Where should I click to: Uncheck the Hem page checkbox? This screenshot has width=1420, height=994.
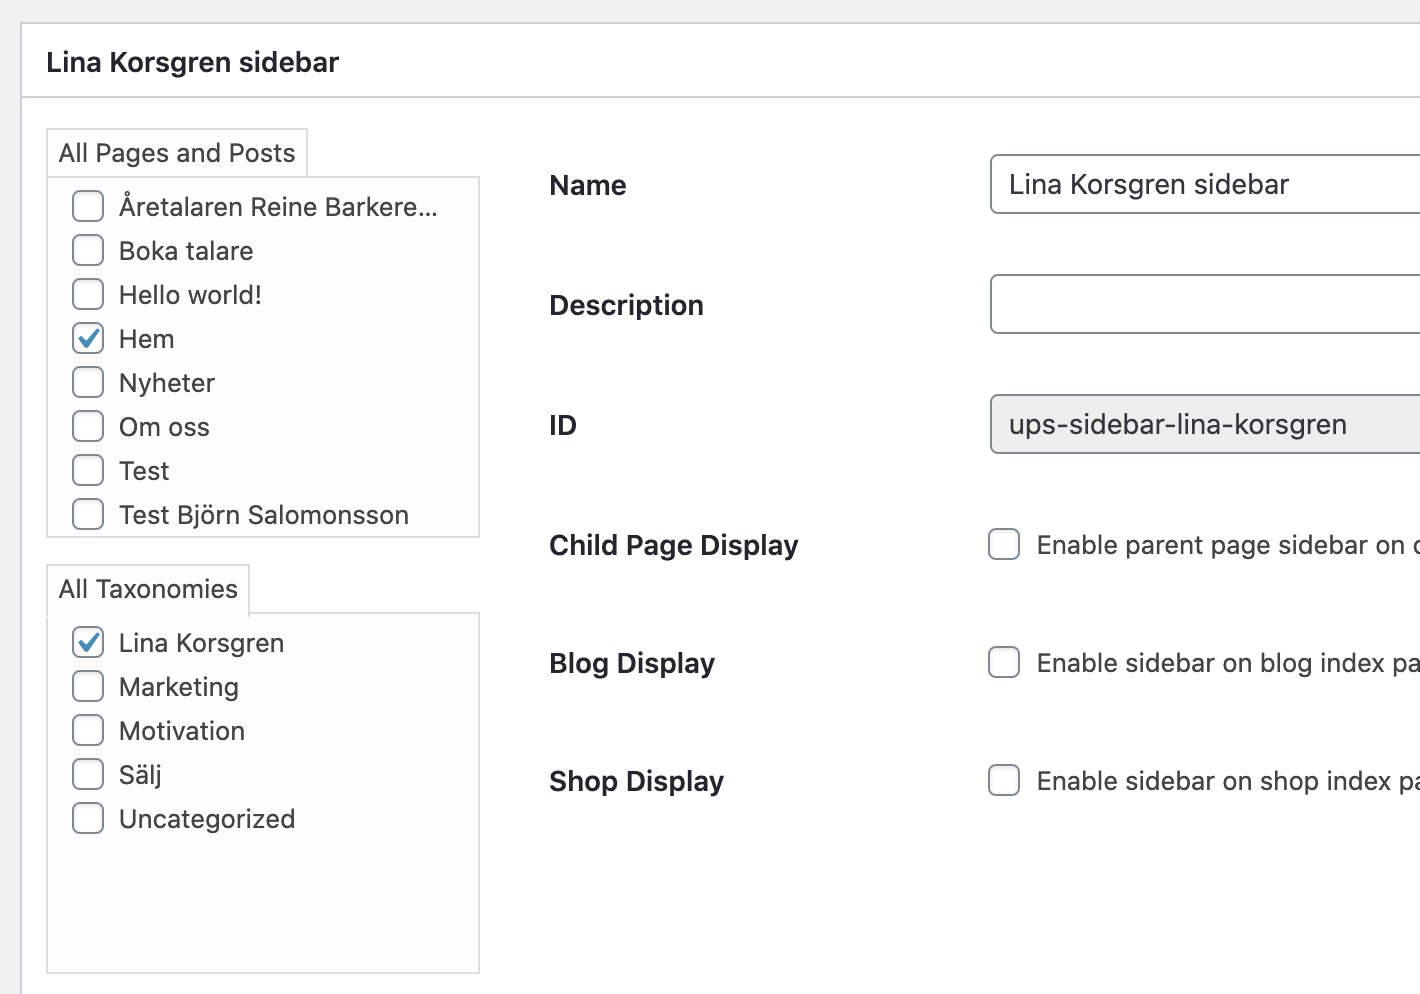pyautogui.click(x=88, y=338)
